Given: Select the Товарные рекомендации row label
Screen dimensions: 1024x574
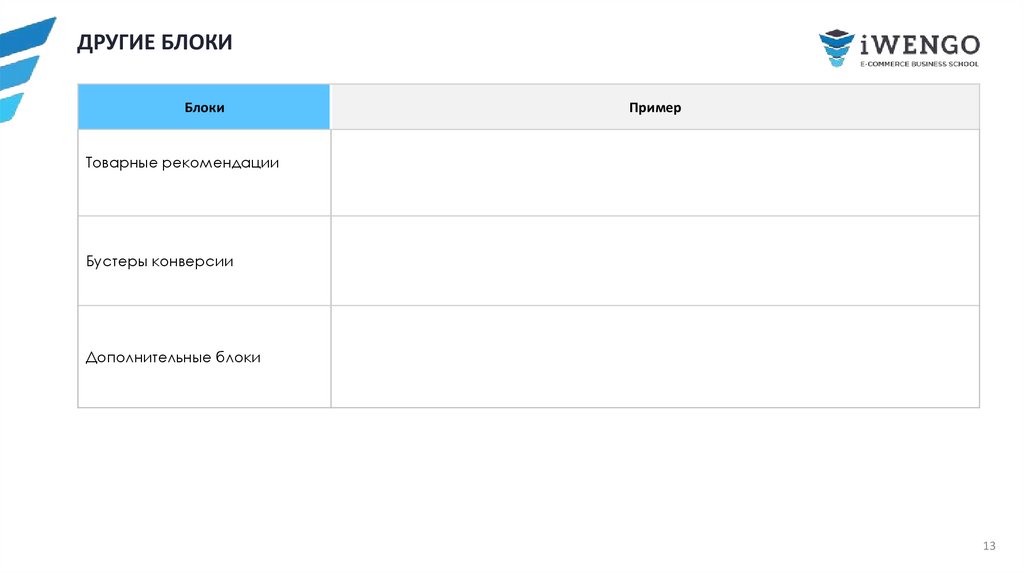Looking at the screenshot, I should [x=182, y=162].
